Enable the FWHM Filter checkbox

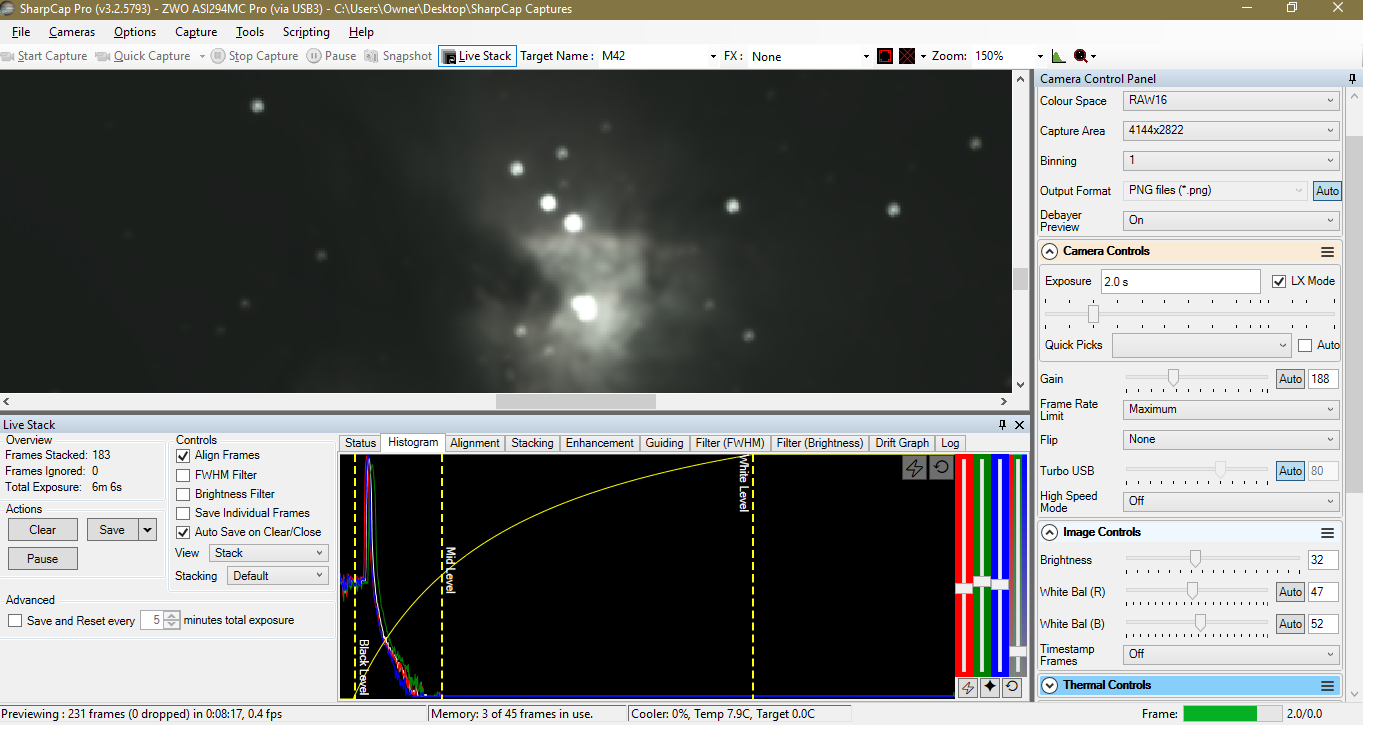pos(183,475)
